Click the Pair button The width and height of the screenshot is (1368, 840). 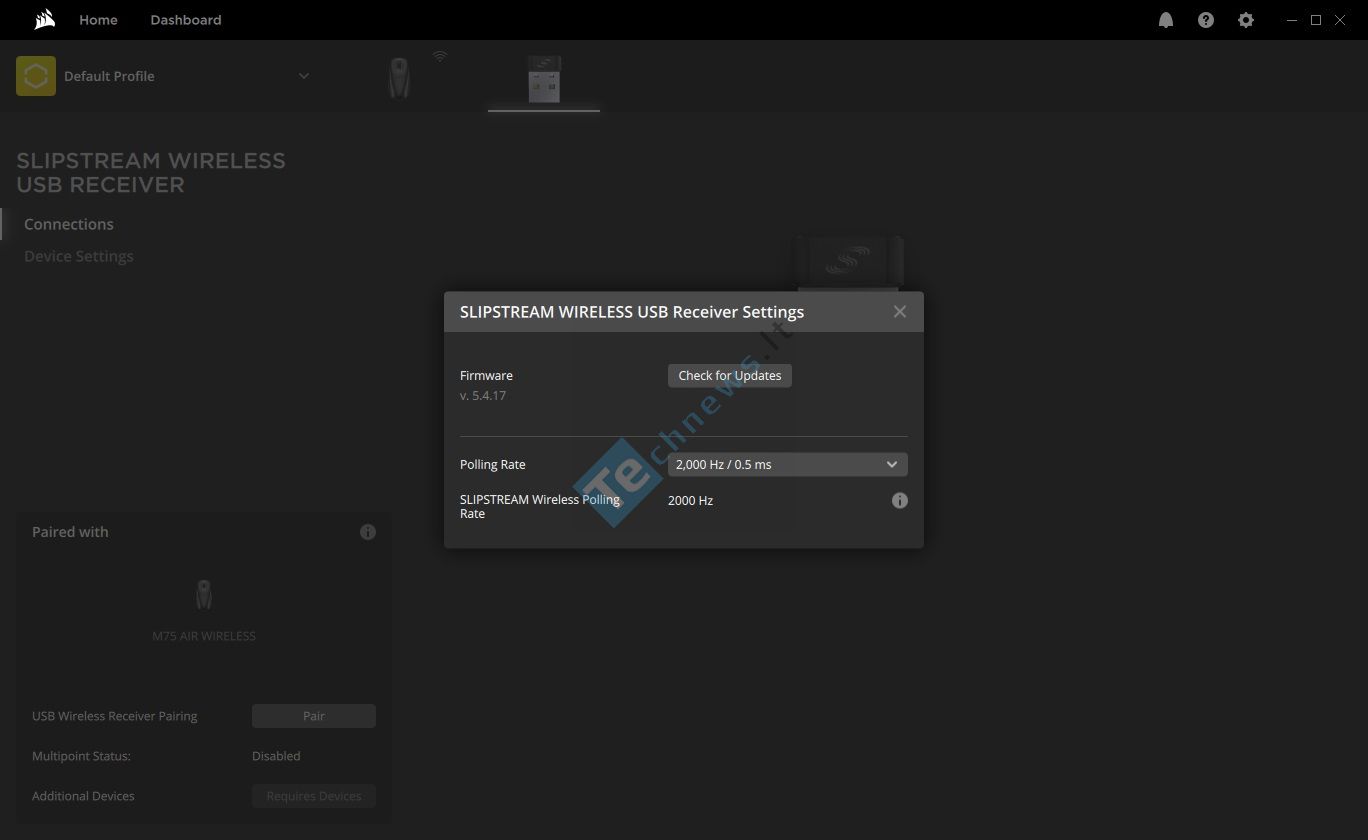click(x=314, y=716)
